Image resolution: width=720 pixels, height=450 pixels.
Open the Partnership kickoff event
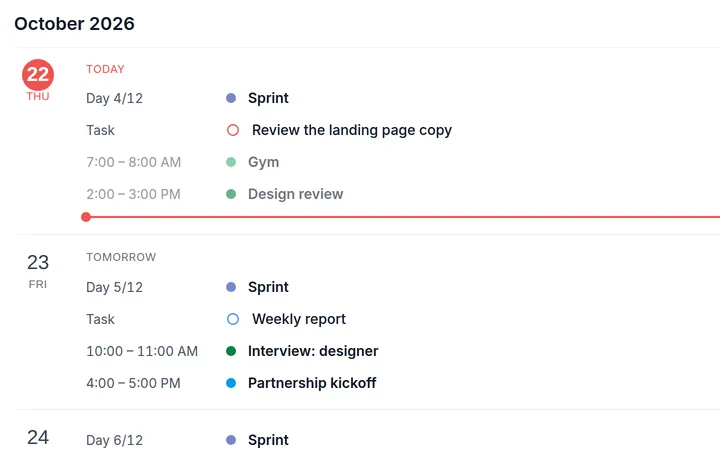(312, 383)
